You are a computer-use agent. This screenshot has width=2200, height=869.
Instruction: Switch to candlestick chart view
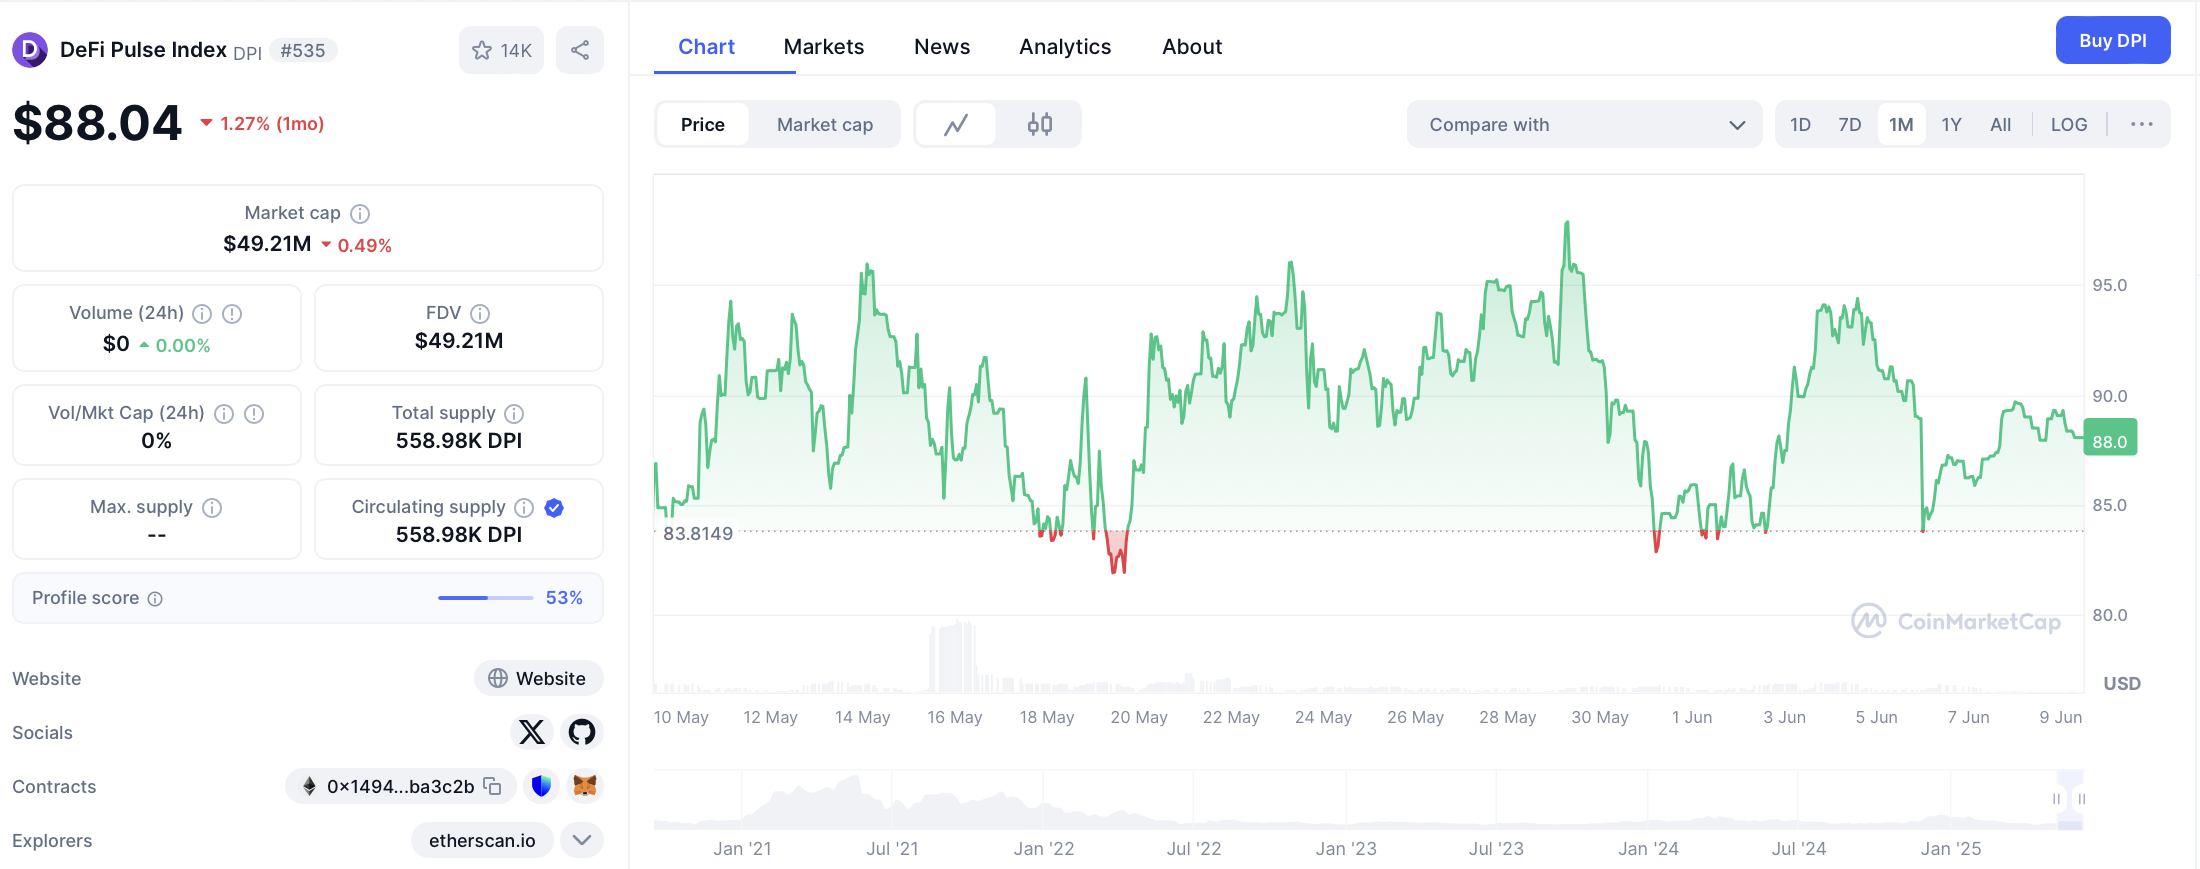tap(1040, 124)
